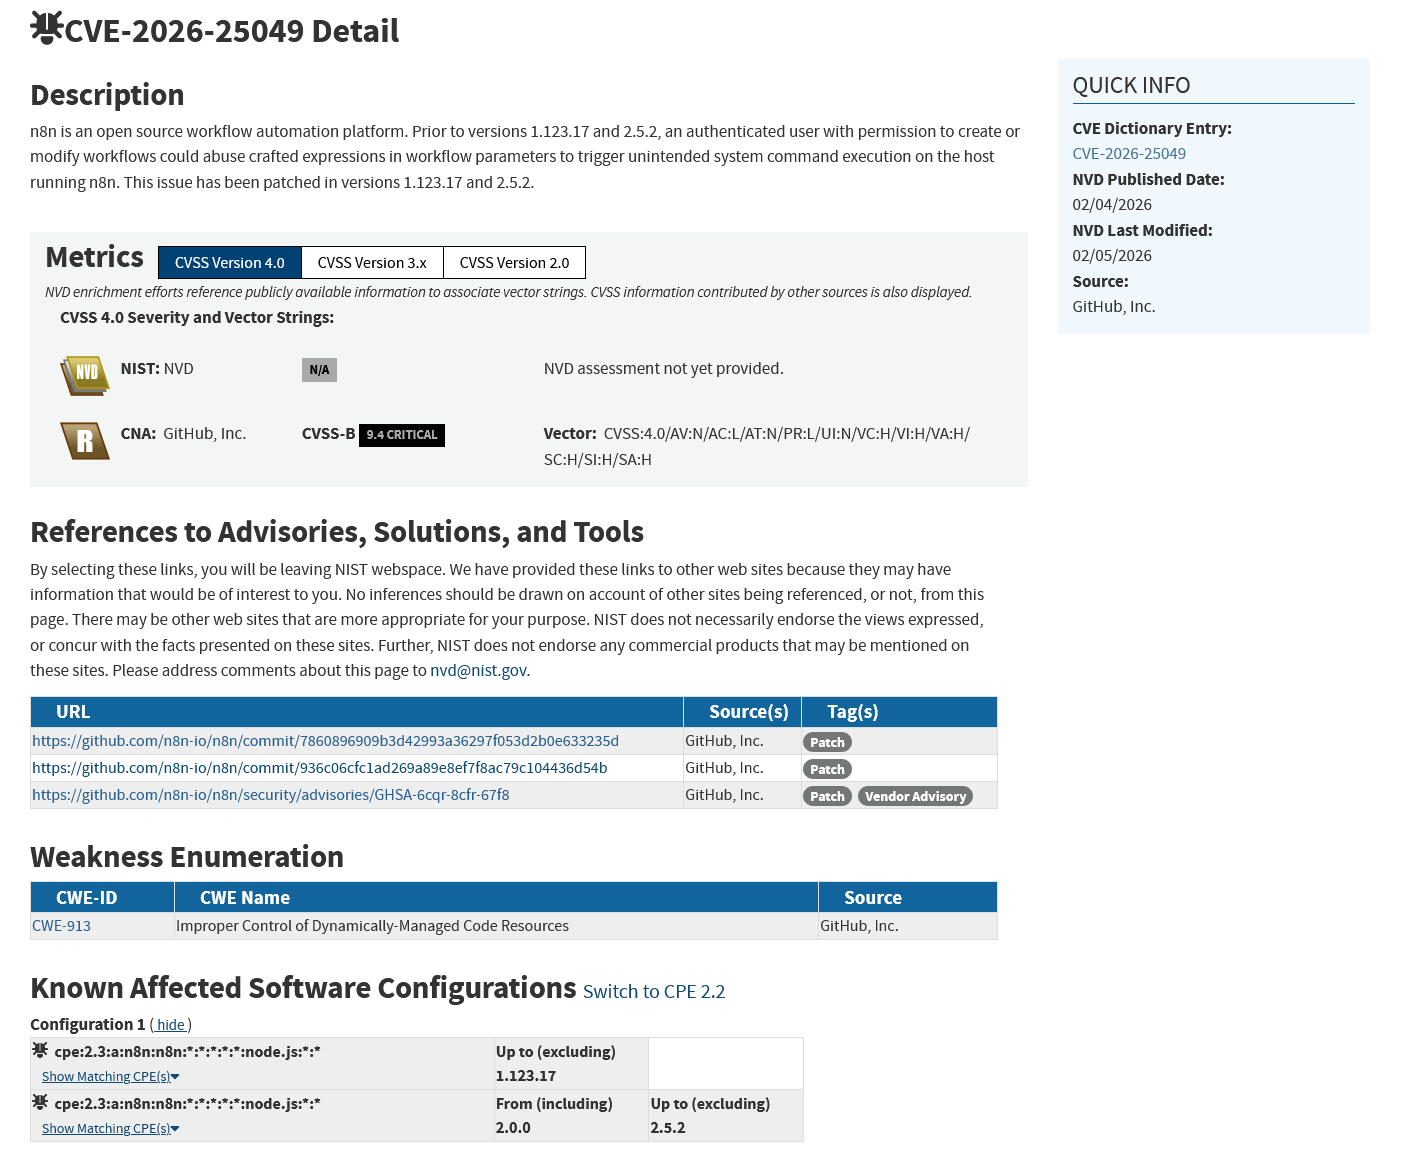Click the bug icon beside CVE-2026-25049 Detail heading

pos(46,28)
